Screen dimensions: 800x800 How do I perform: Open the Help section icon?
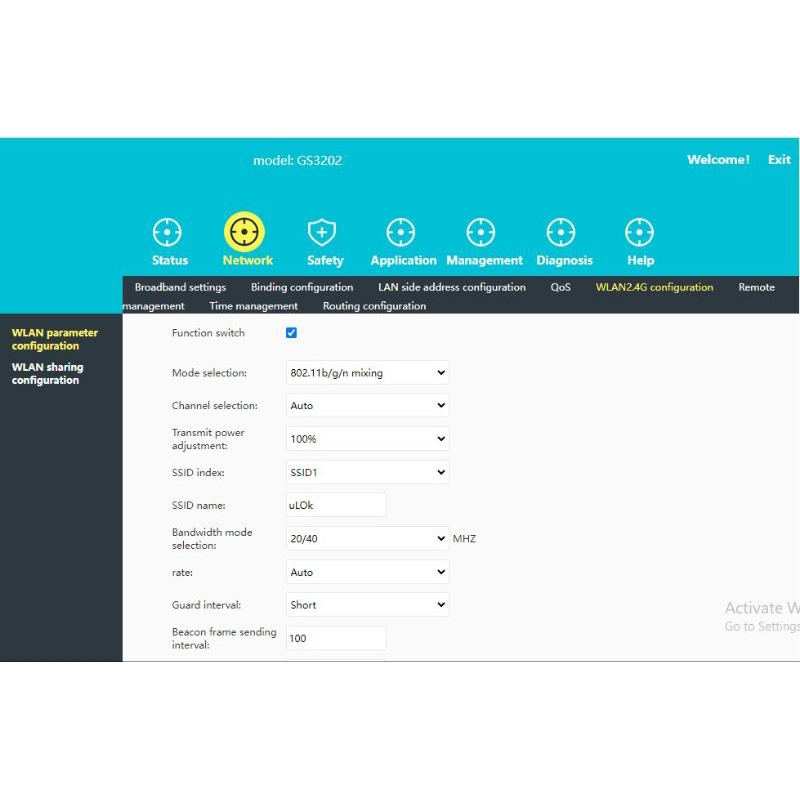click(639, 232)
